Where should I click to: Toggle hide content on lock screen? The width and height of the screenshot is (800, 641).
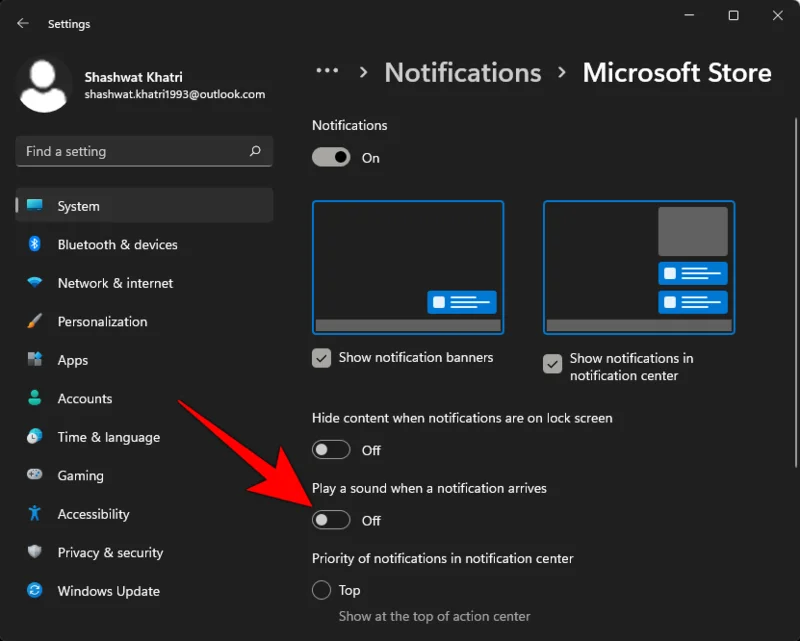[x=331, y=449]
